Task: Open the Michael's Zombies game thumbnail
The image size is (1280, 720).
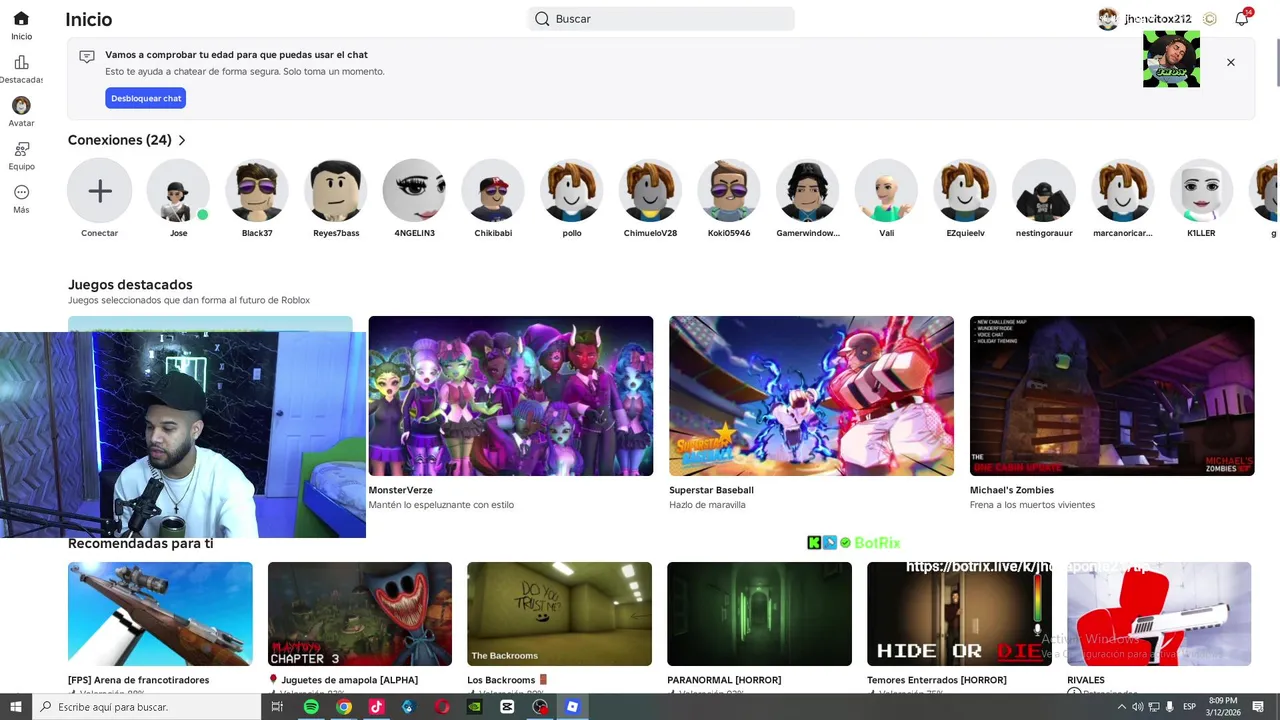Action: pyautogui.click(x=1112, y=396)
